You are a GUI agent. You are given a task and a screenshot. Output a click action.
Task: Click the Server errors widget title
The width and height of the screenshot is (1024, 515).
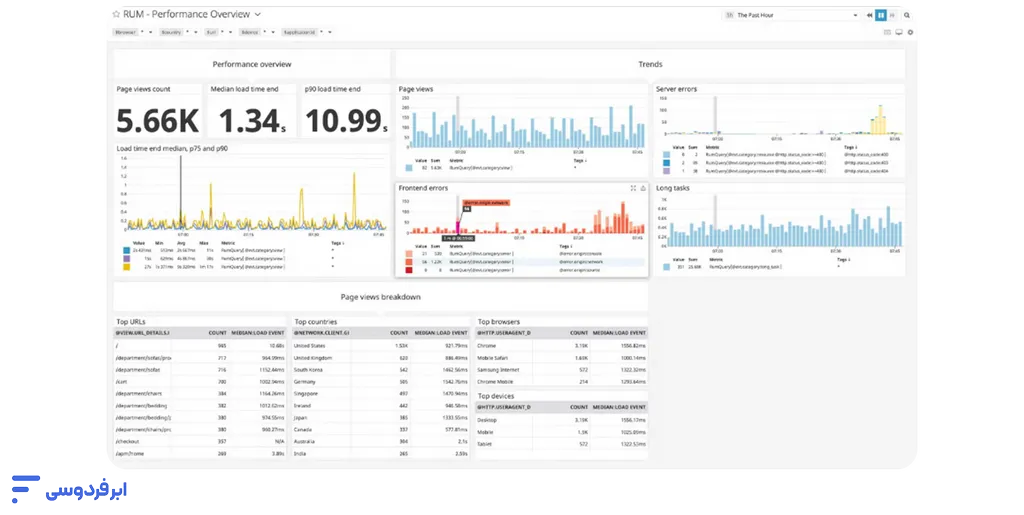pyautogui.click(x=677, y=89)
